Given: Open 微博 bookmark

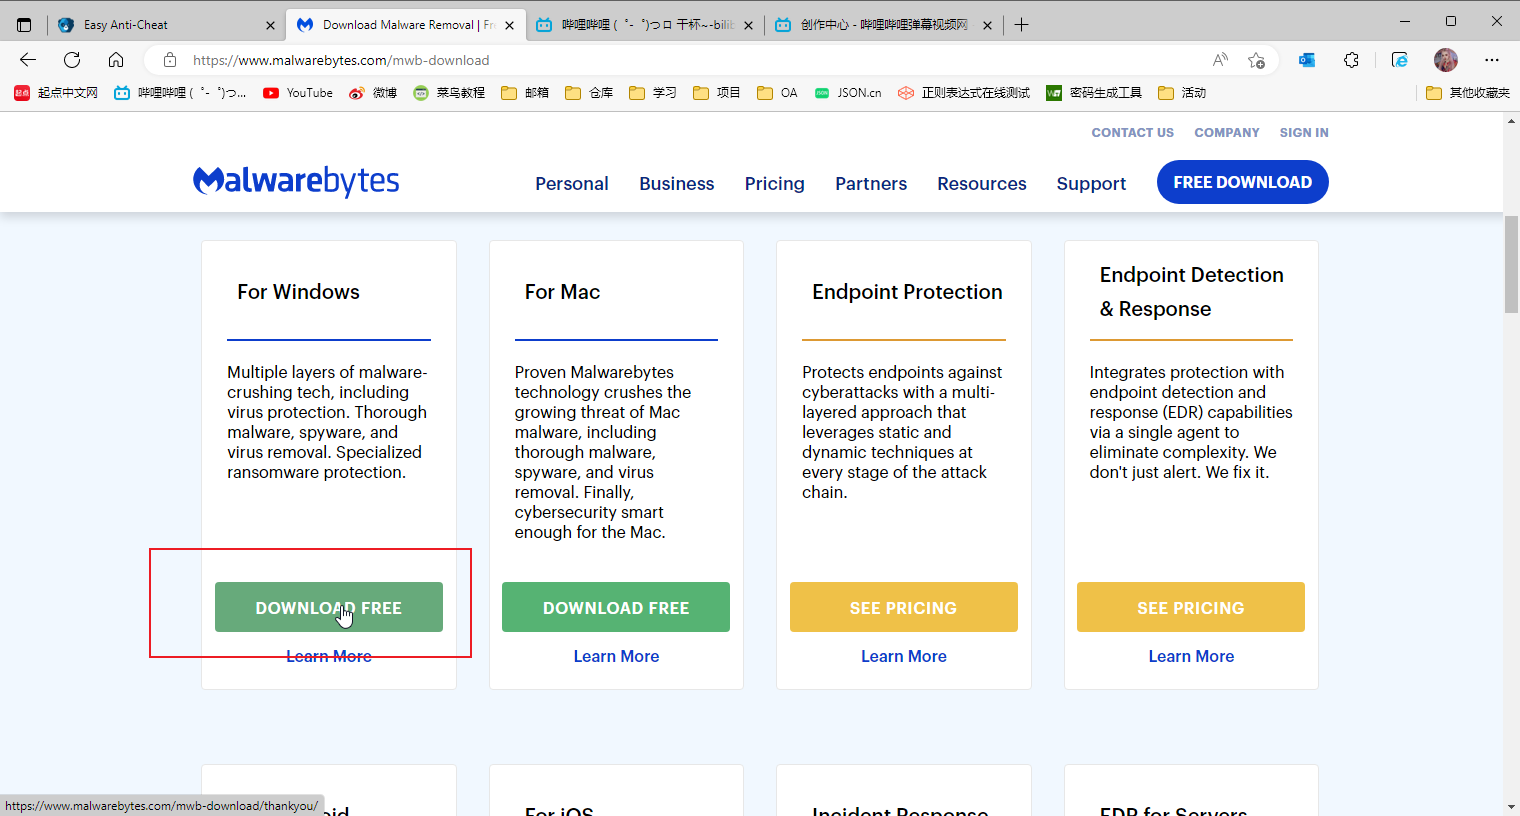Looking at the screenshot, I should tap(373, 93).
